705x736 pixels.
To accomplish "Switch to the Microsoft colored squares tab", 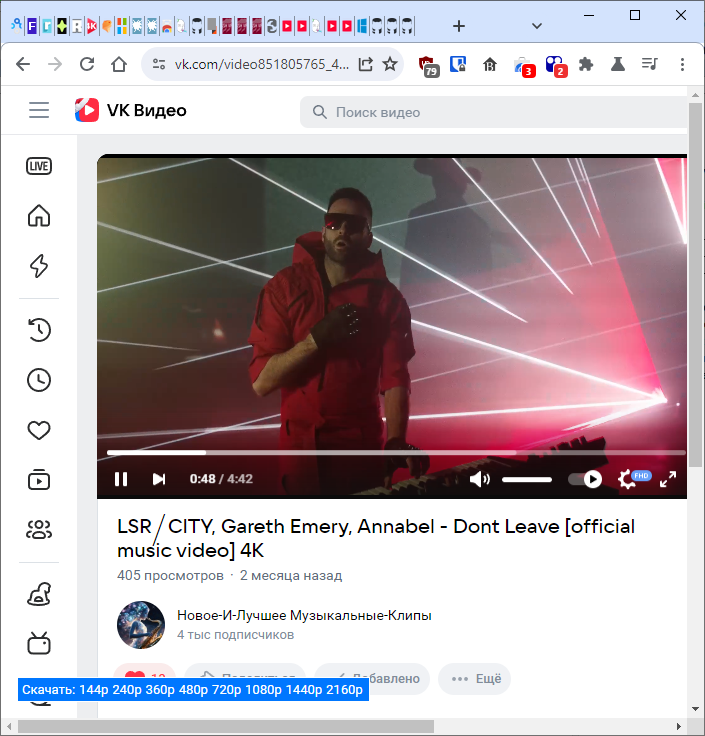I will 122,26.
